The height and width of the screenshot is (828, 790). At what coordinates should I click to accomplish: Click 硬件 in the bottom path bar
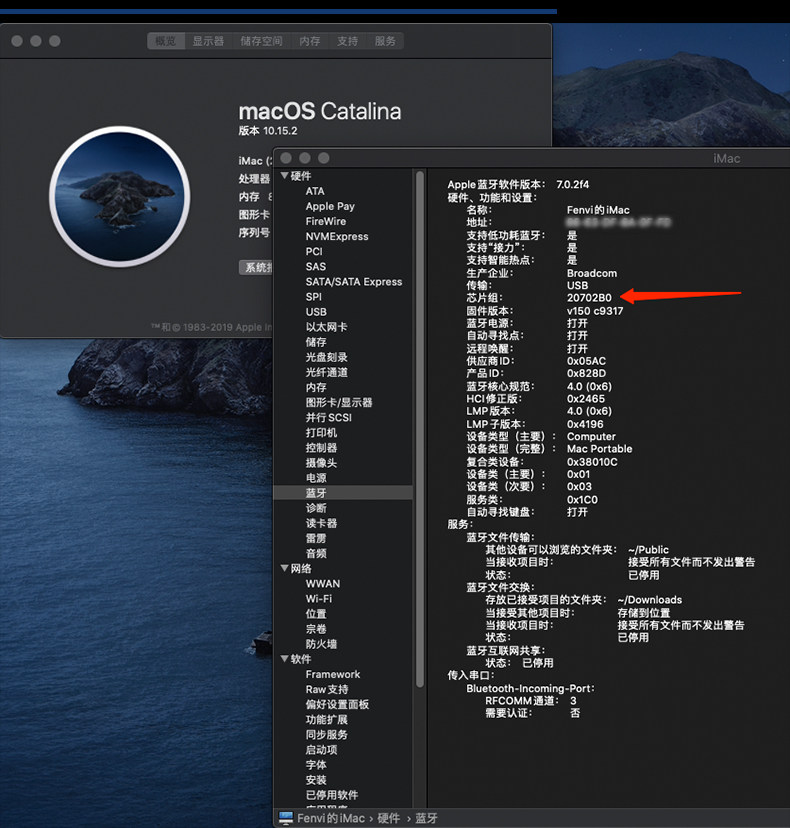point(389,818)
